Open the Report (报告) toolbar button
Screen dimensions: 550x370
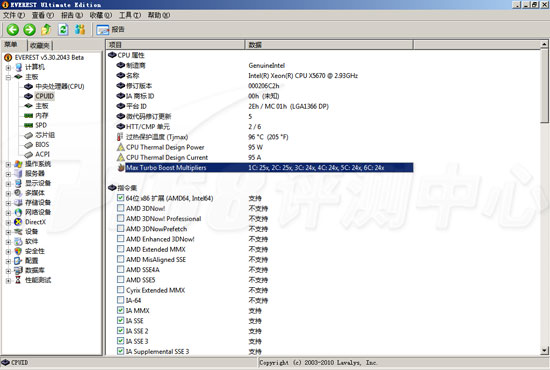pos(110,30)
